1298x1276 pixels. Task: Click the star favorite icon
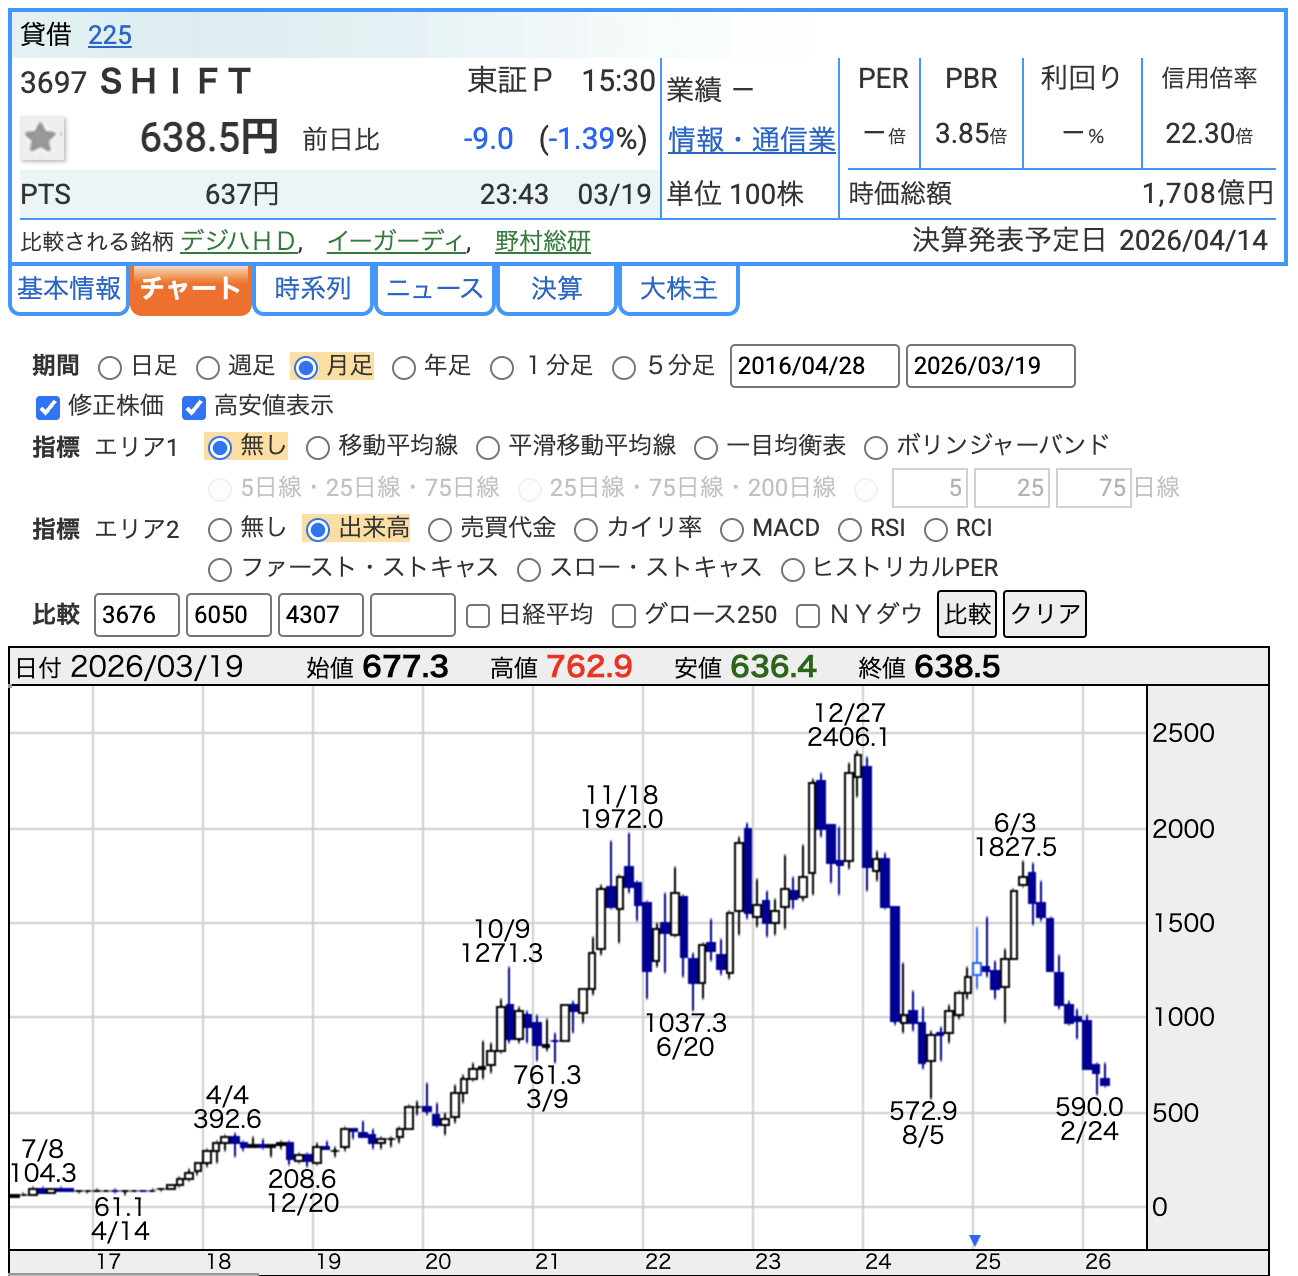42,138
